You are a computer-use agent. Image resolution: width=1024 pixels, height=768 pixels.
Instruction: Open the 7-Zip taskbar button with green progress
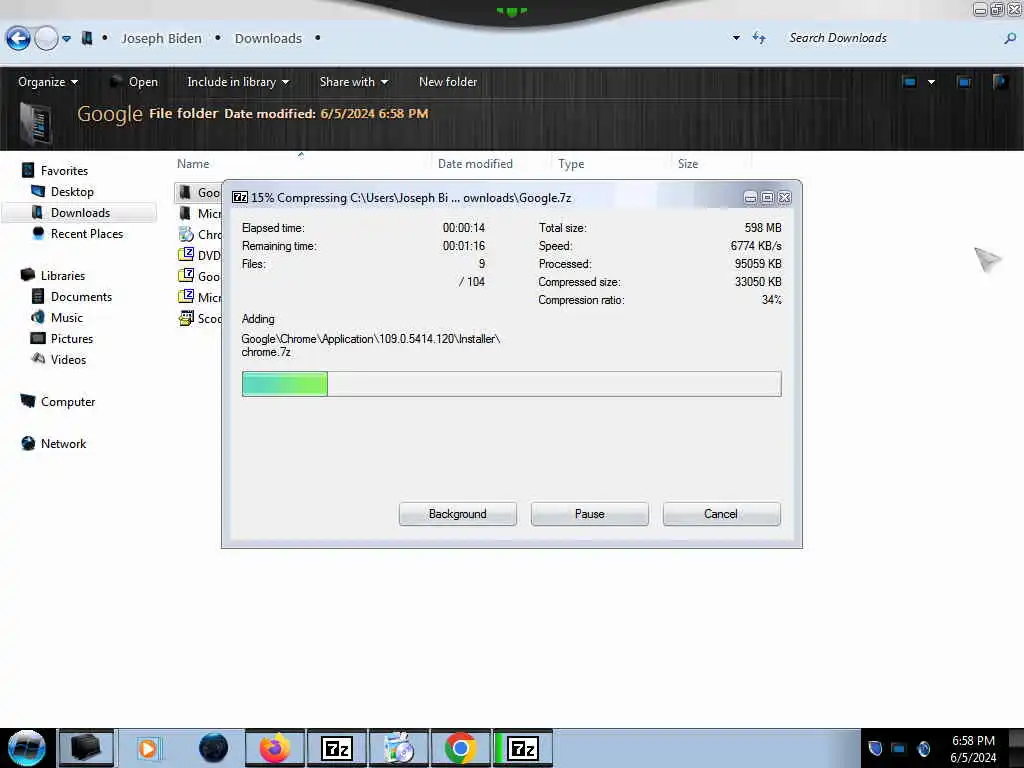[522, 748]
